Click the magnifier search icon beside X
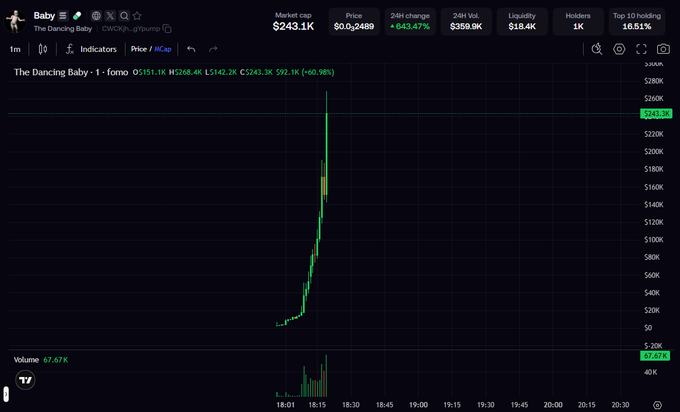This screenshot has height=412, width=680. pos(124,16)
